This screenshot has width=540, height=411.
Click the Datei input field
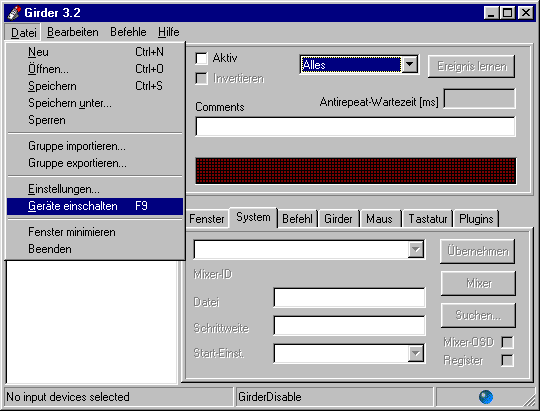click(349, 298)
